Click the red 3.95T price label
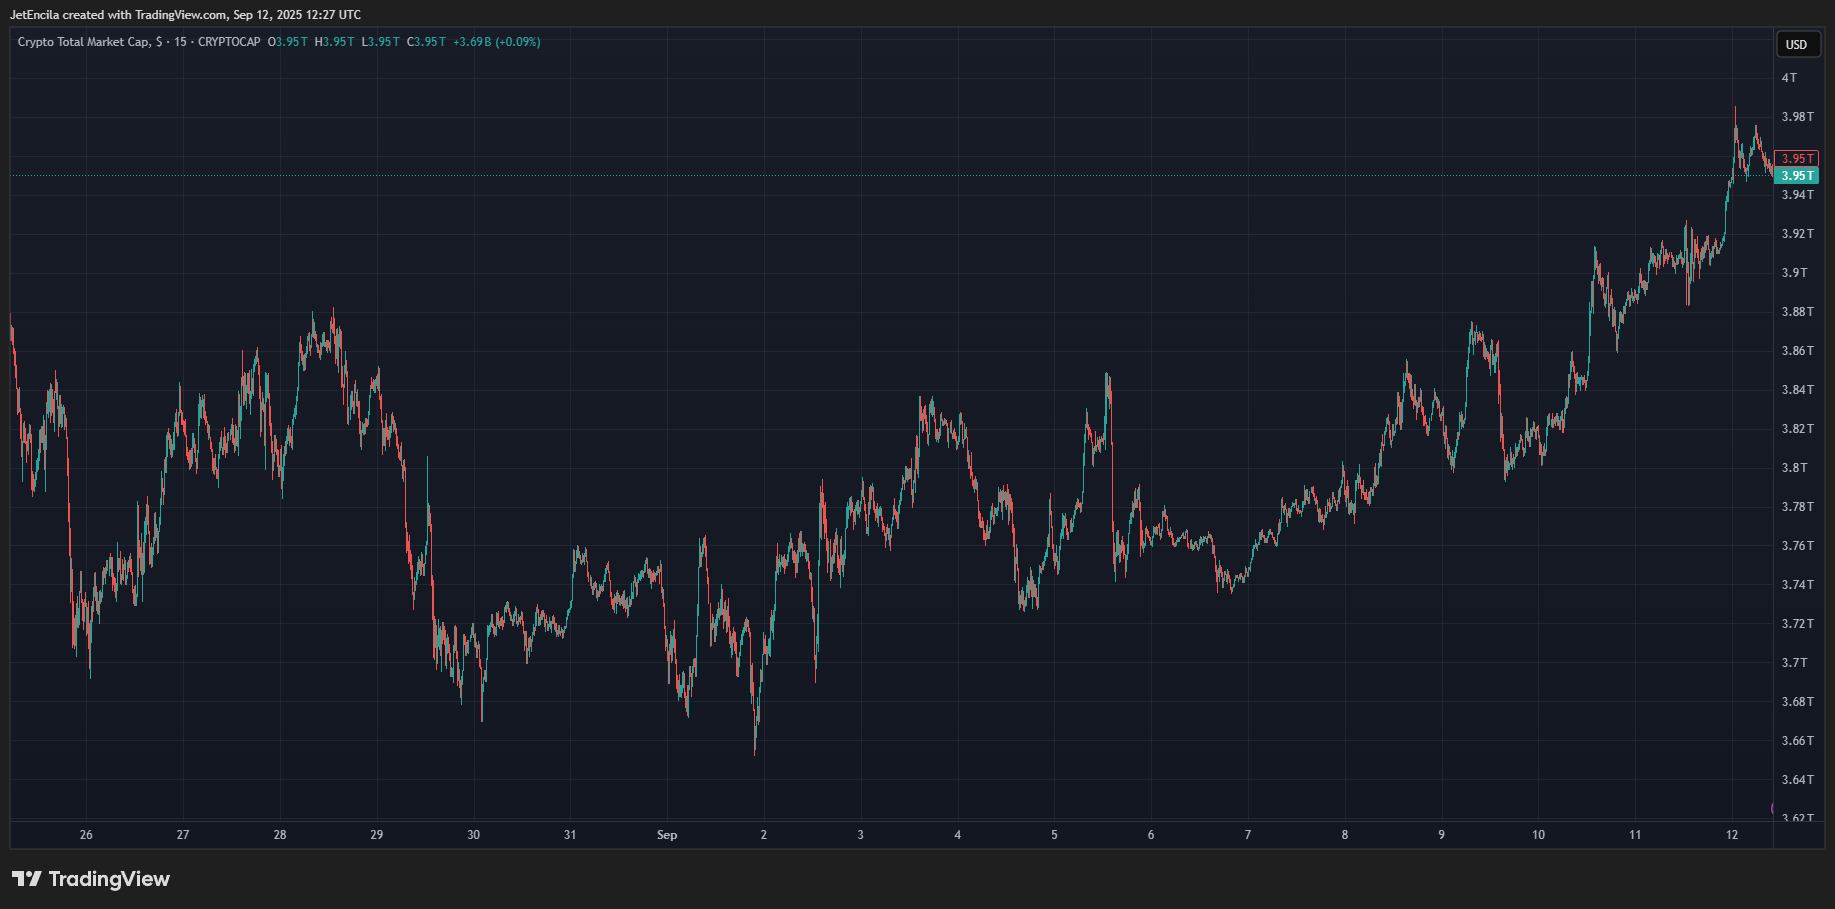The image size is (1835, 909). coord(1797,159)
